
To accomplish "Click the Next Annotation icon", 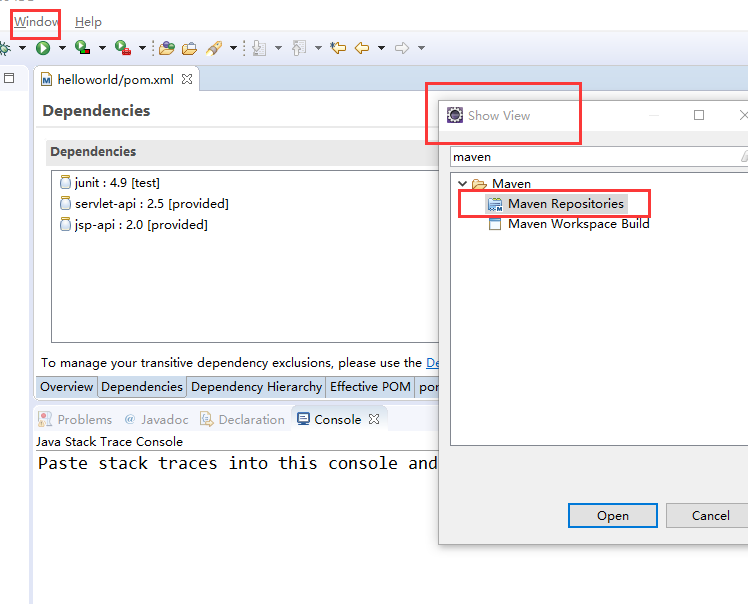I will (259, 48).
